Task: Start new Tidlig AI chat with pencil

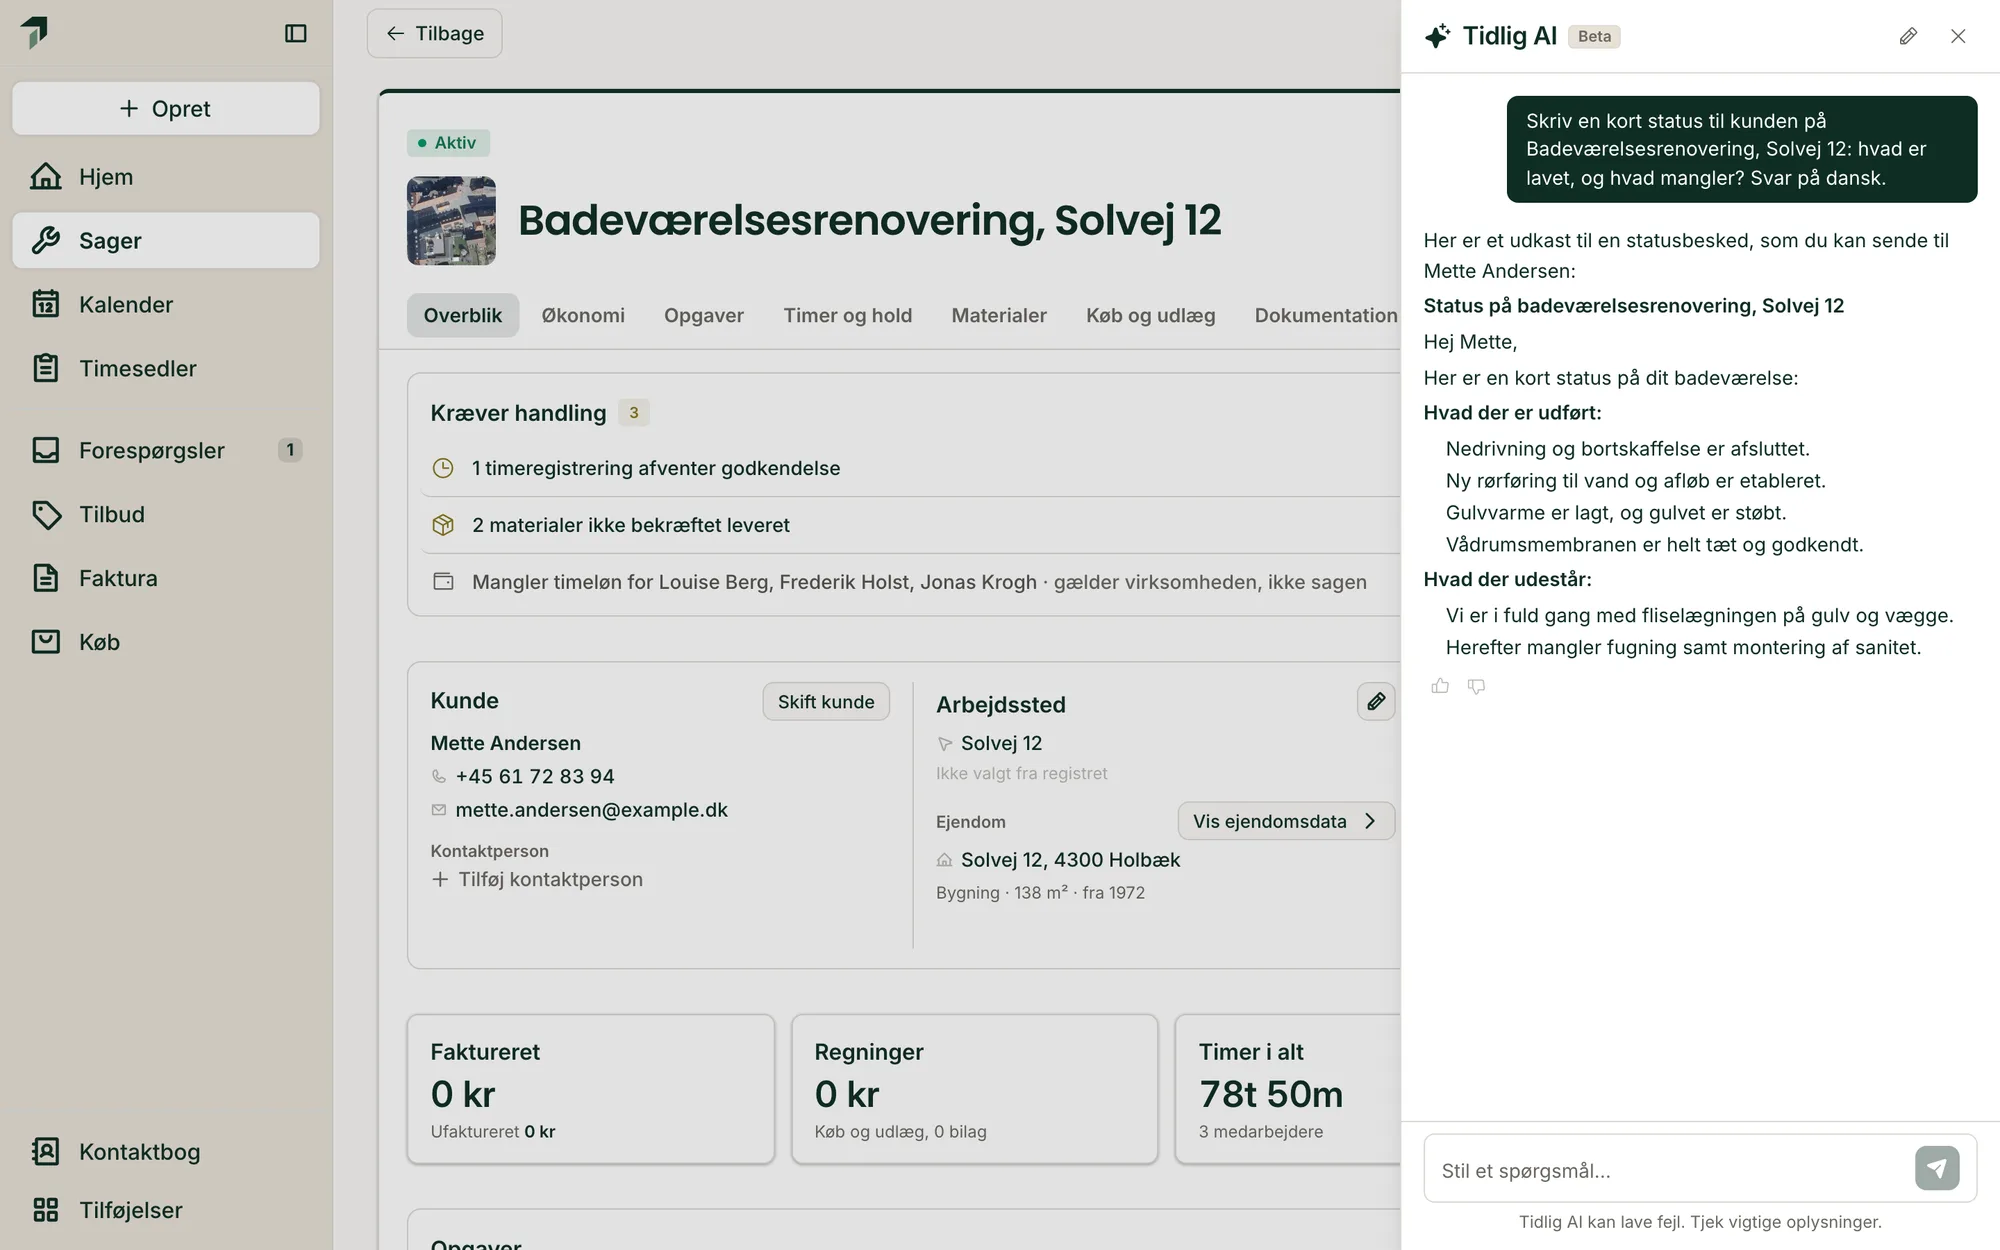Action: point(1908,36)
